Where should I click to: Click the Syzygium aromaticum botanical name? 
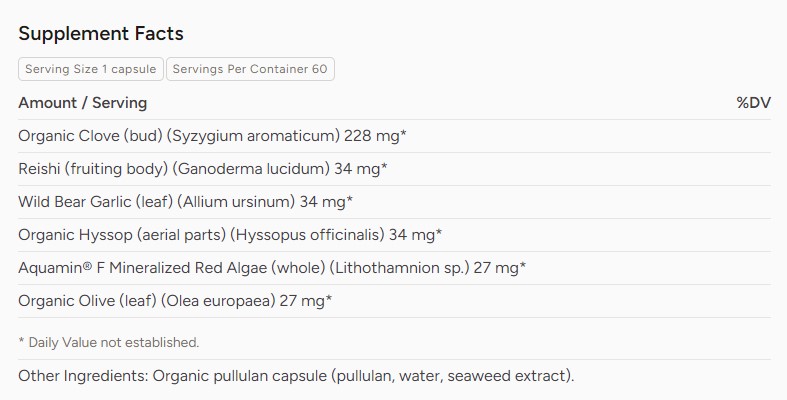pos(253,136)
